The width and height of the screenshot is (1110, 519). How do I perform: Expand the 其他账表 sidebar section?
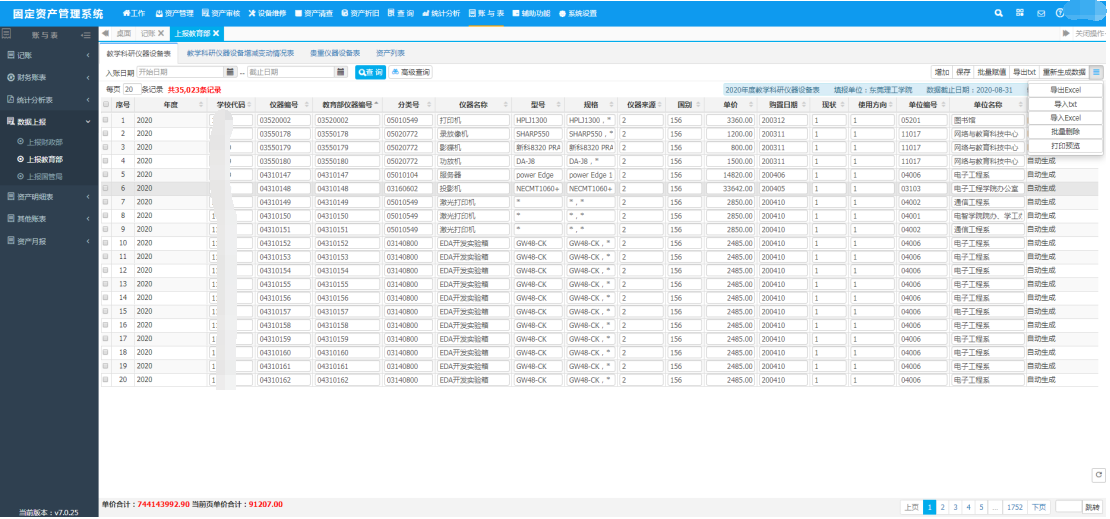point(49,219)
